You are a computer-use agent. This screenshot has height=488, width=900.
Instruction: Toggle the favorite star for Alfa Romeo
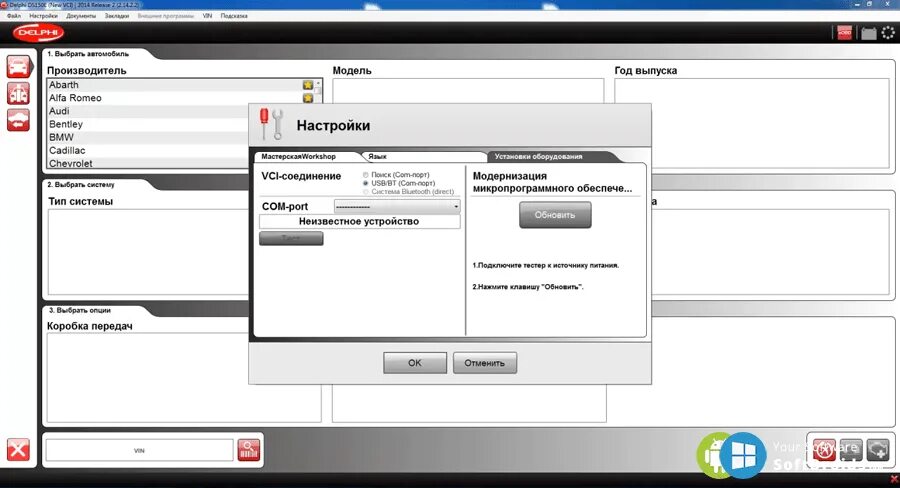[x=308, y=98]
